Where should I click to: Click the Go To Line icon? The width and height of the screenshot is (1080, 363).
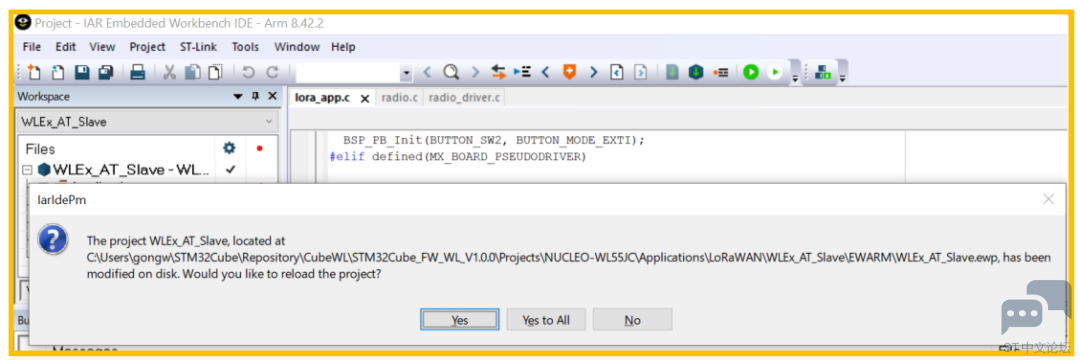point(522,72)
